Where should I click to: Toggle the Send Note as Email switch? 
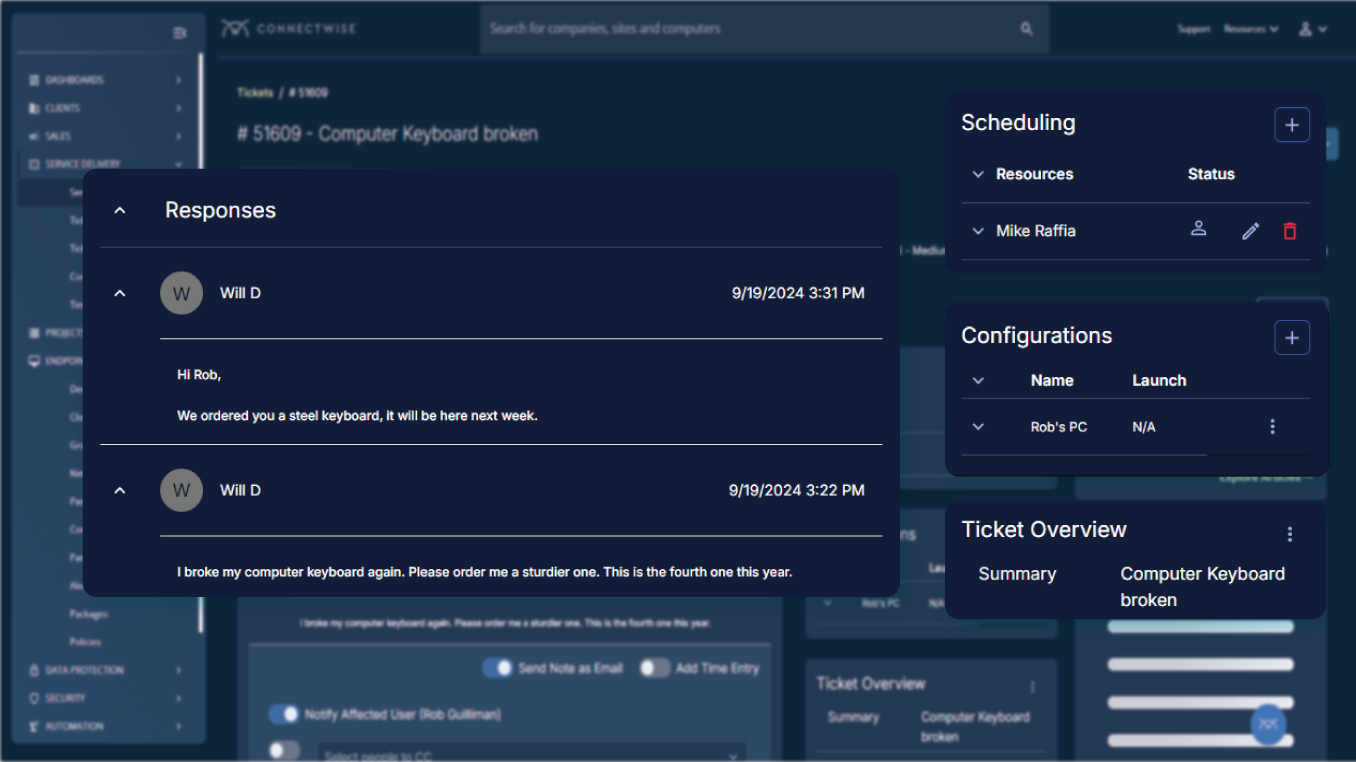coord(497,668)
